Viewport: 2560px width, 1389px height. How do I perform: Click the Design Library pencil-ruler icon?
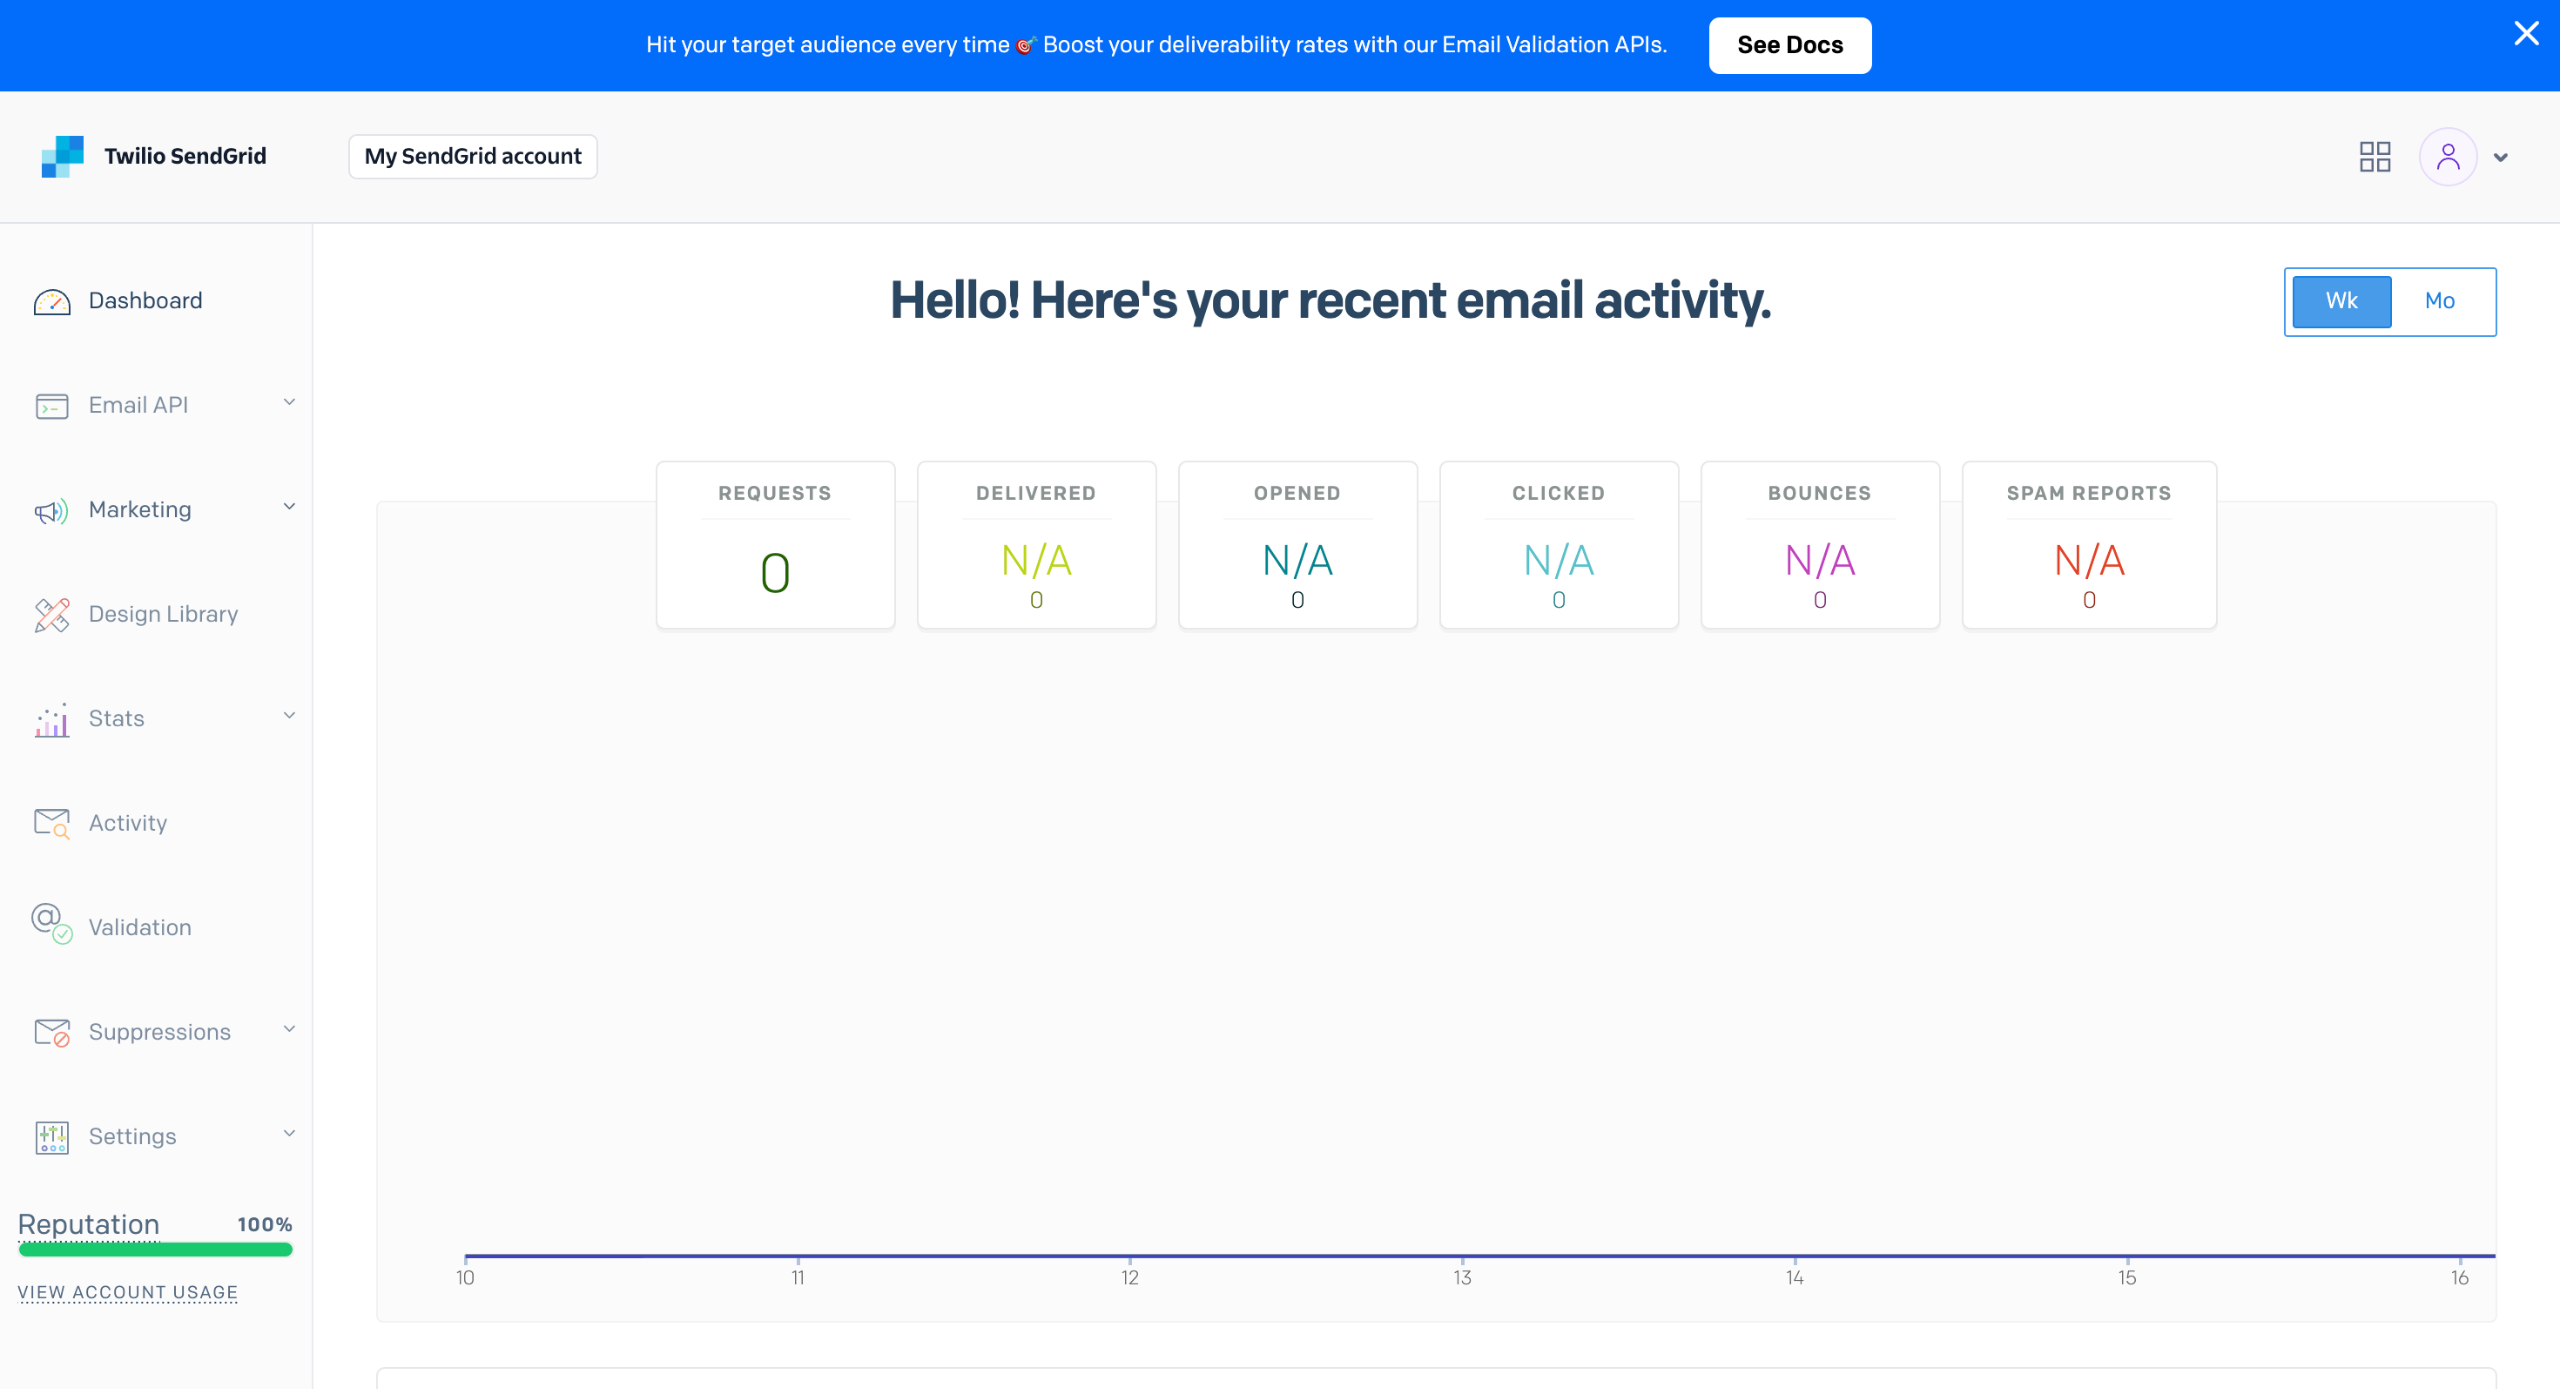point(51,615)
